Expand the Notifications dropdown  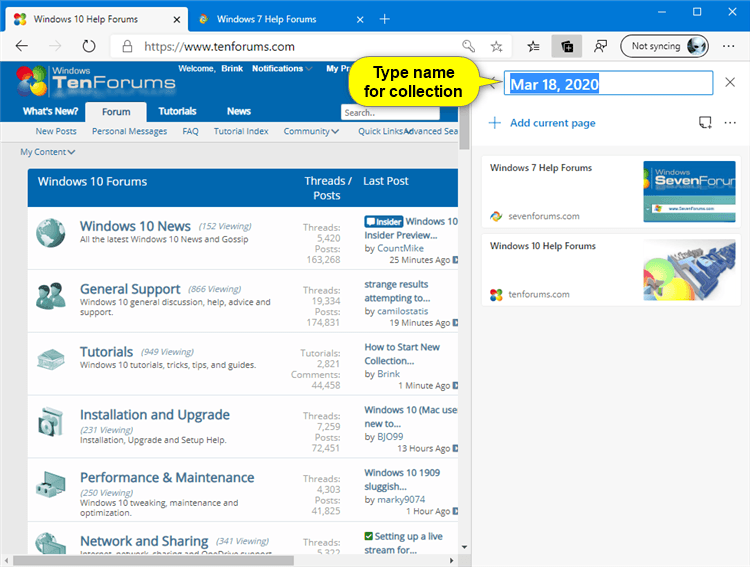click(x=282, y=68)
